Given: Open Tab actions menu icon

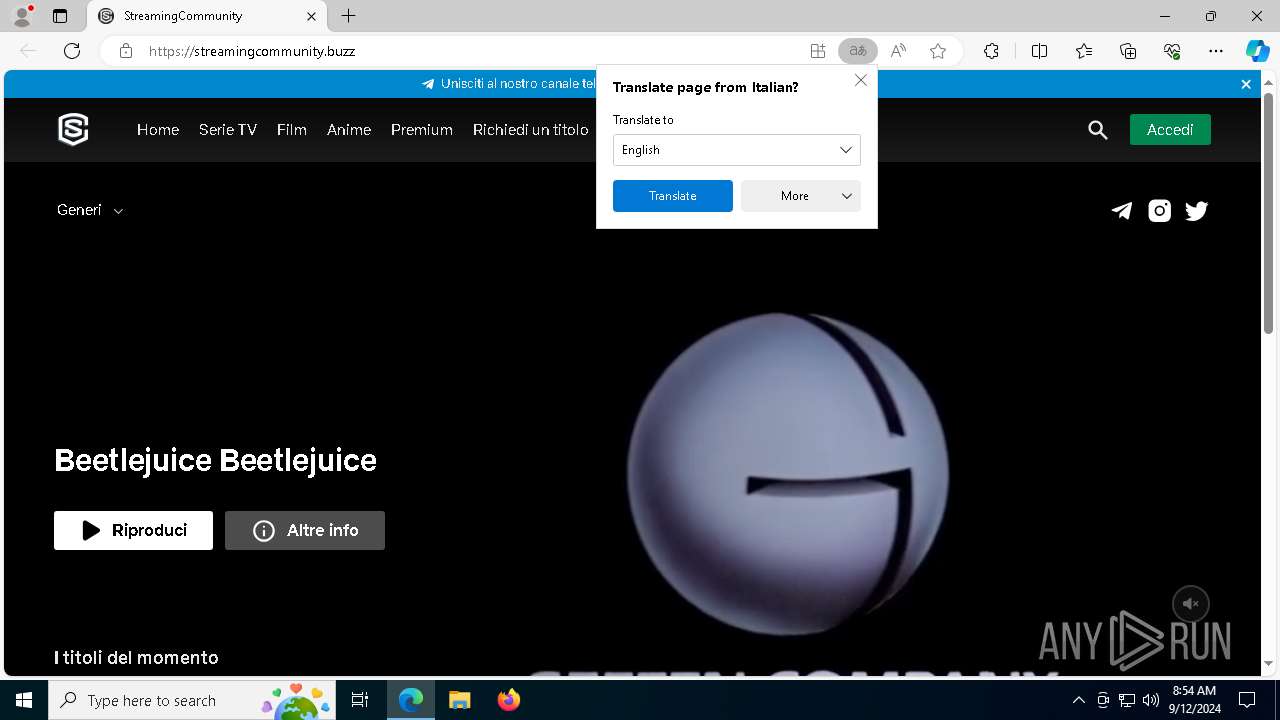Looking at the screenshot, I should pos(60,16).
